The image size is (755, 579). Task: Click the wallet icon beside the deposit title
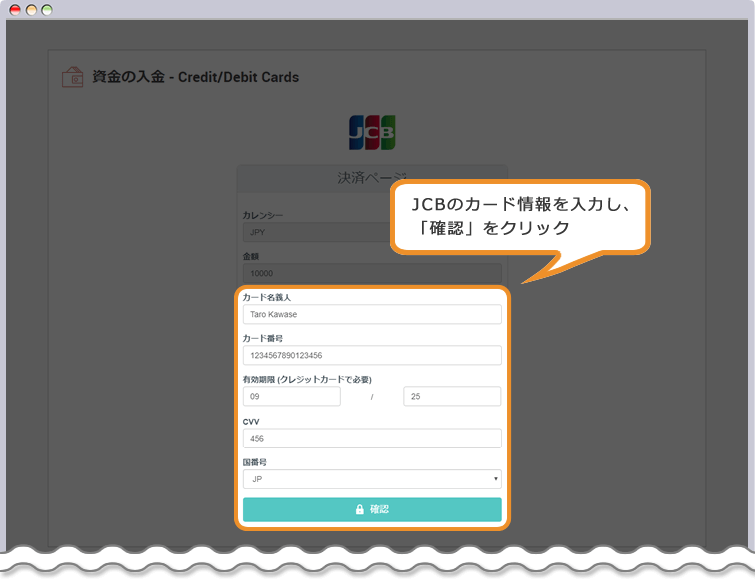[72, 77]
